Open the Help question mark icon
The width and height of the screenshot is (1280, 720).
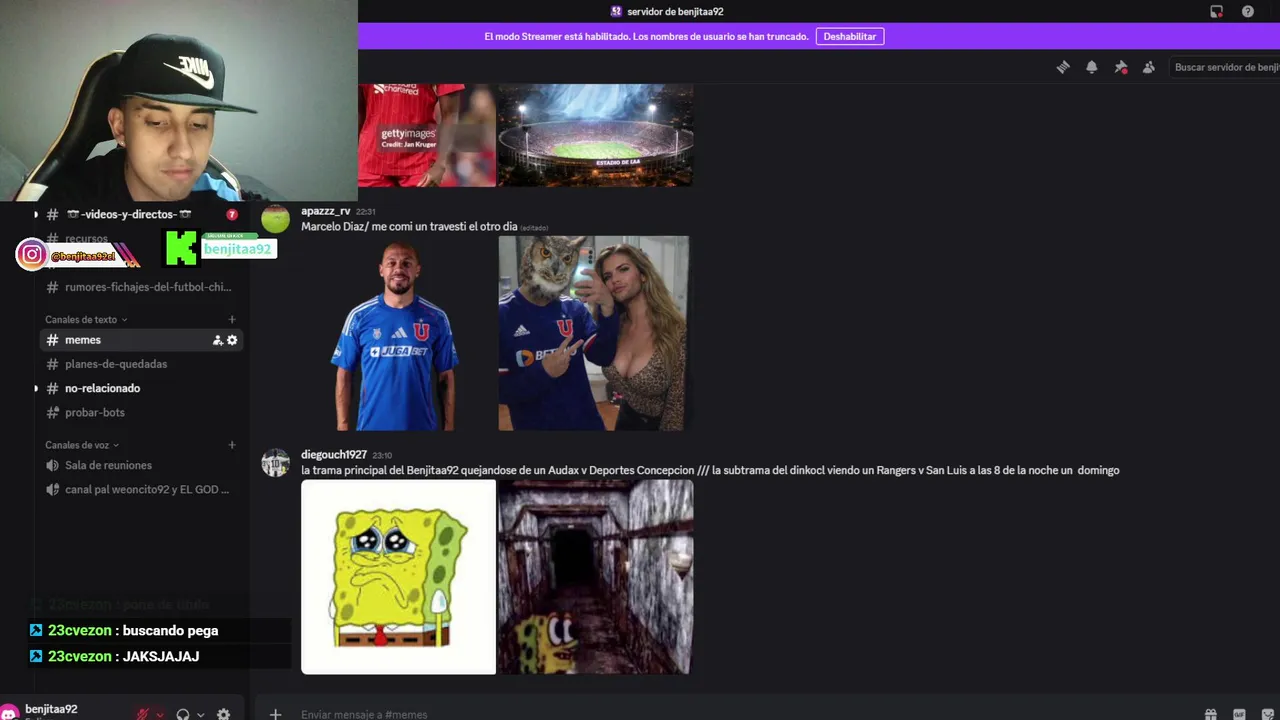tap(1248, 11)
